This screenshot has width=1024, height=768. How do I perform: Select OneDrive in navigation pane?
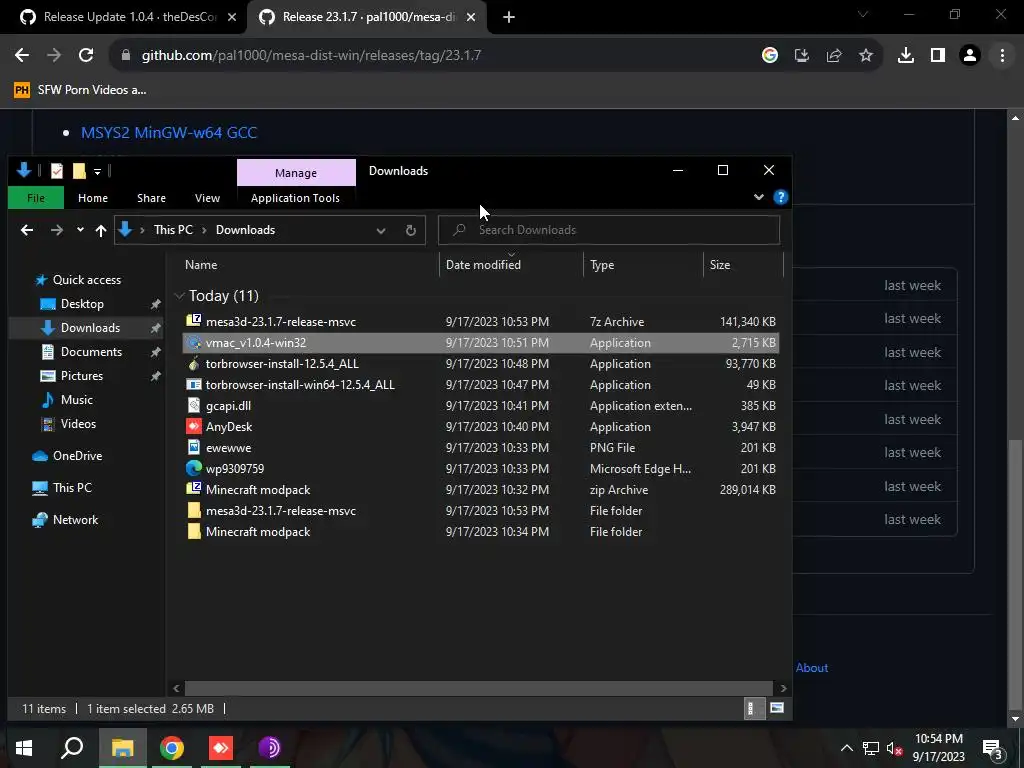(x=77, y=456)
